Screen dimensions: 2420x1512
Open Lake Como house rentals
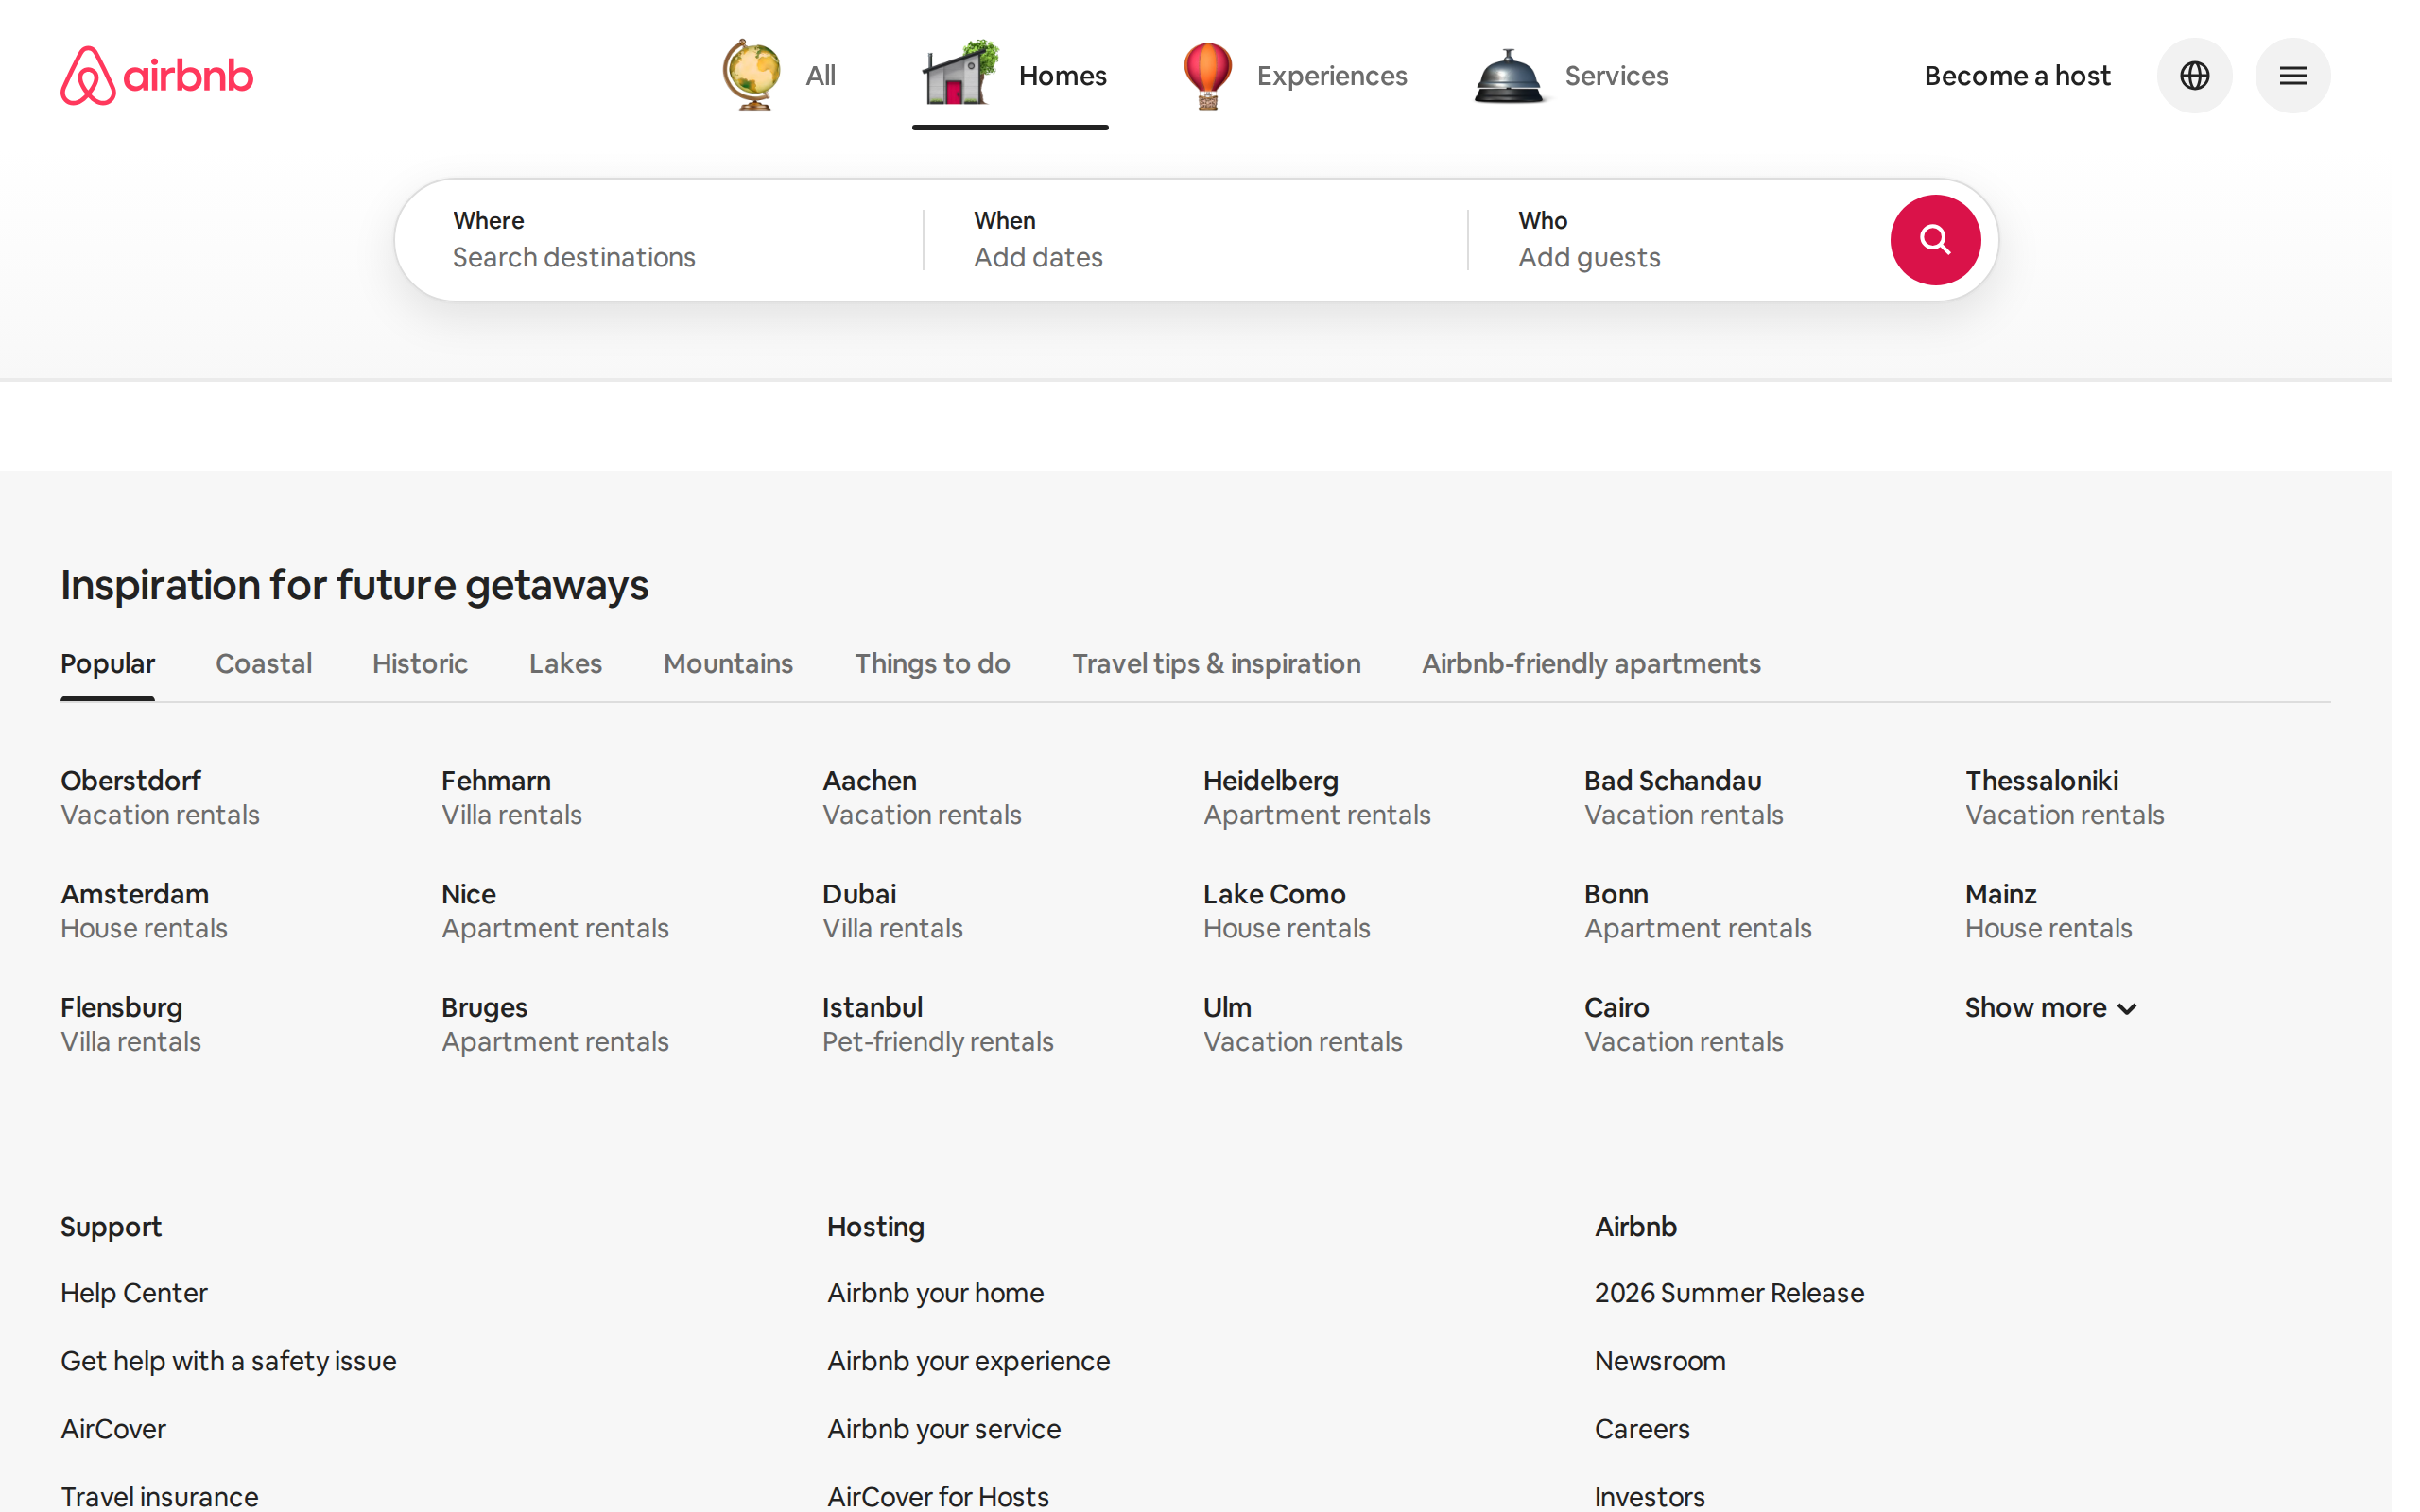point(1286,911)
